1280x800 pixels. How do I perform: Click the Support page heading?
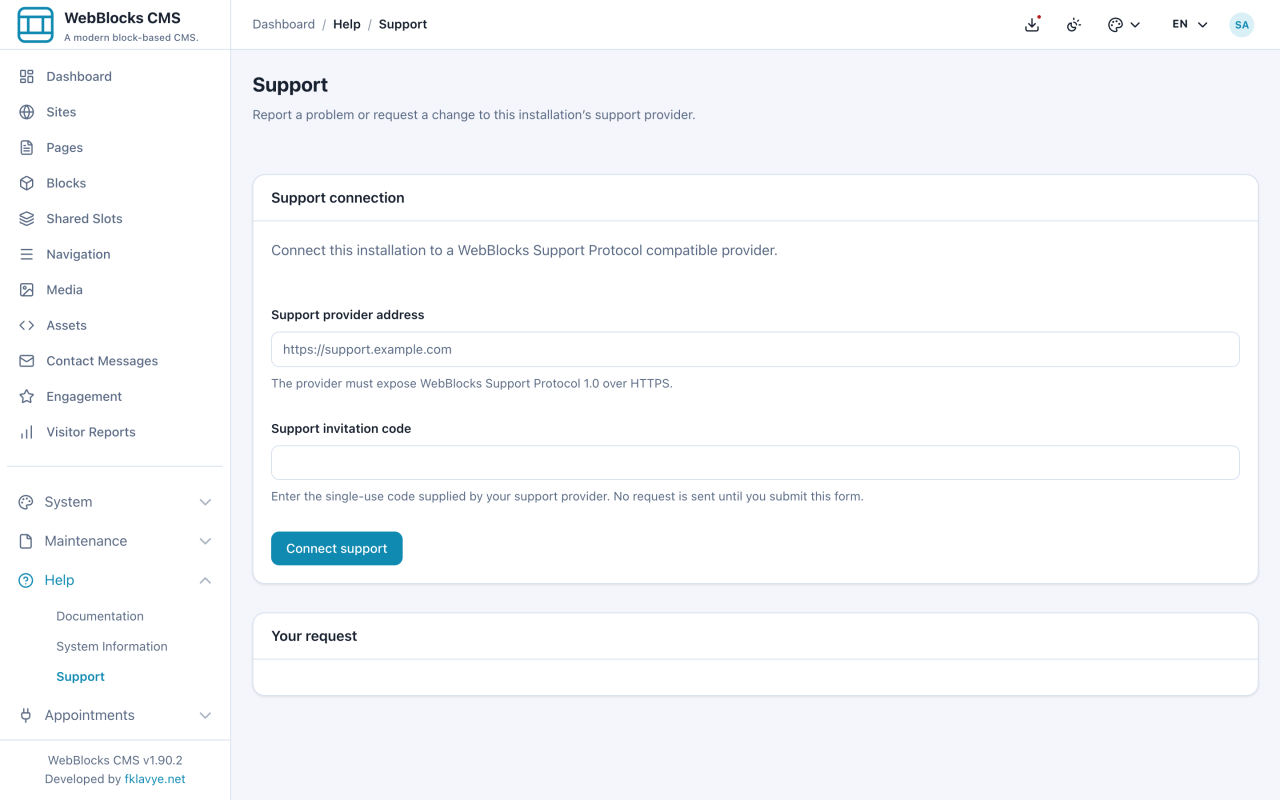pos(290,85)
